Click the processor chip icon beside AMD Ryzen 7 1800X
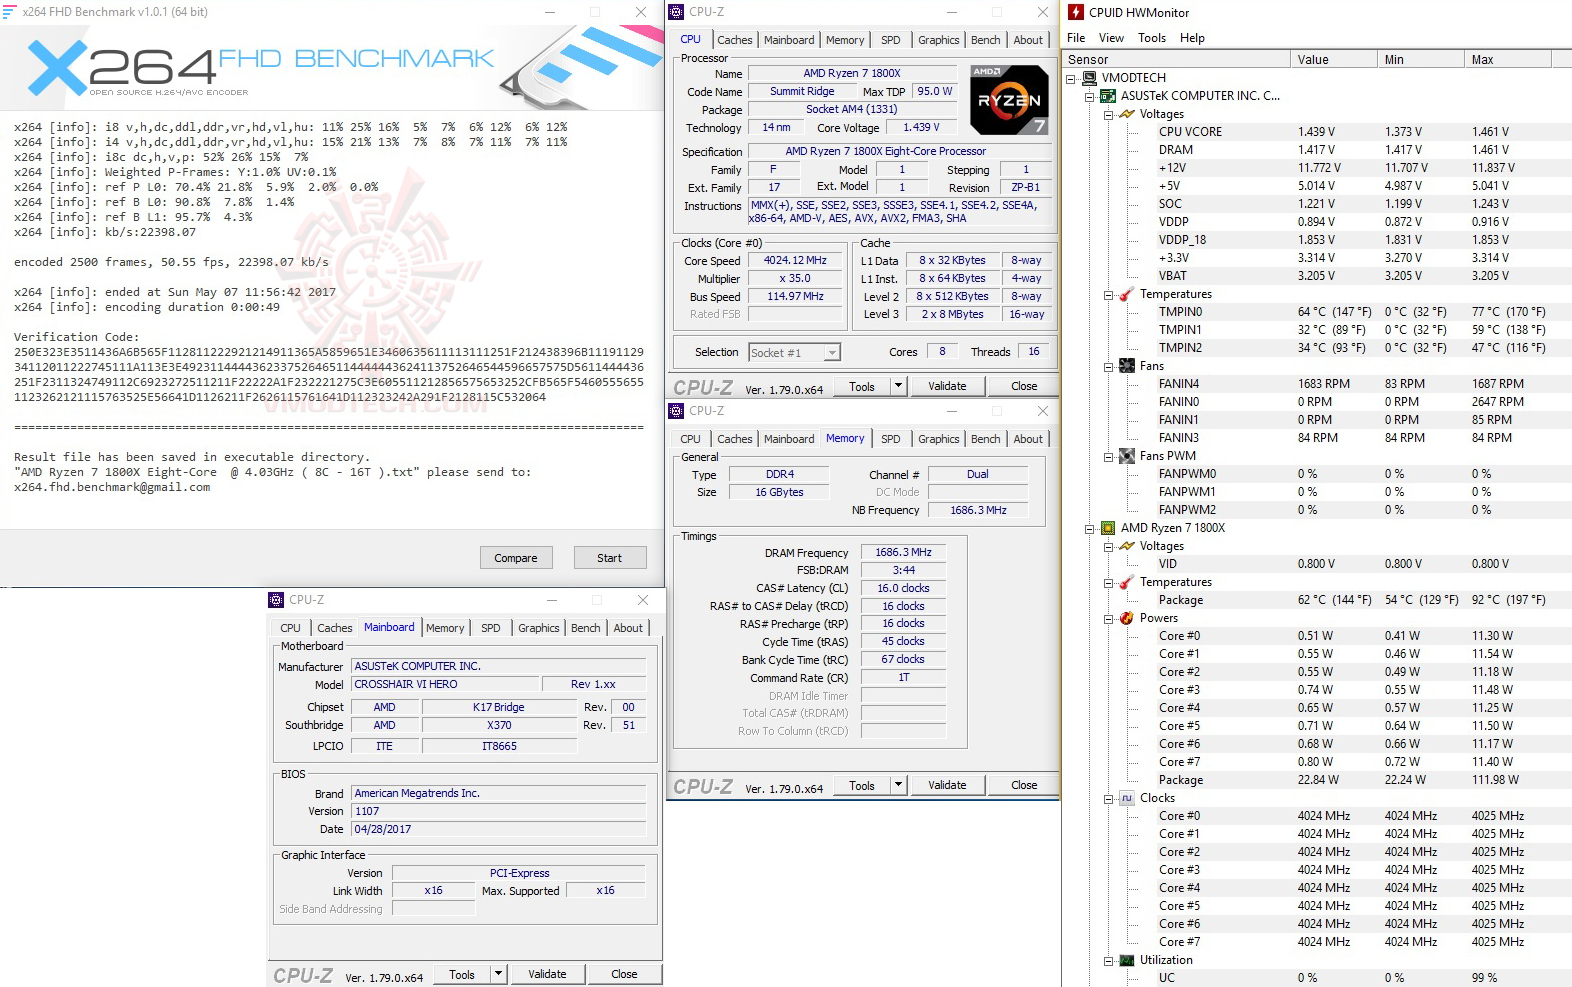Screen dimensions: 1572x987 pyautogui.click(x=1108, y=528)
